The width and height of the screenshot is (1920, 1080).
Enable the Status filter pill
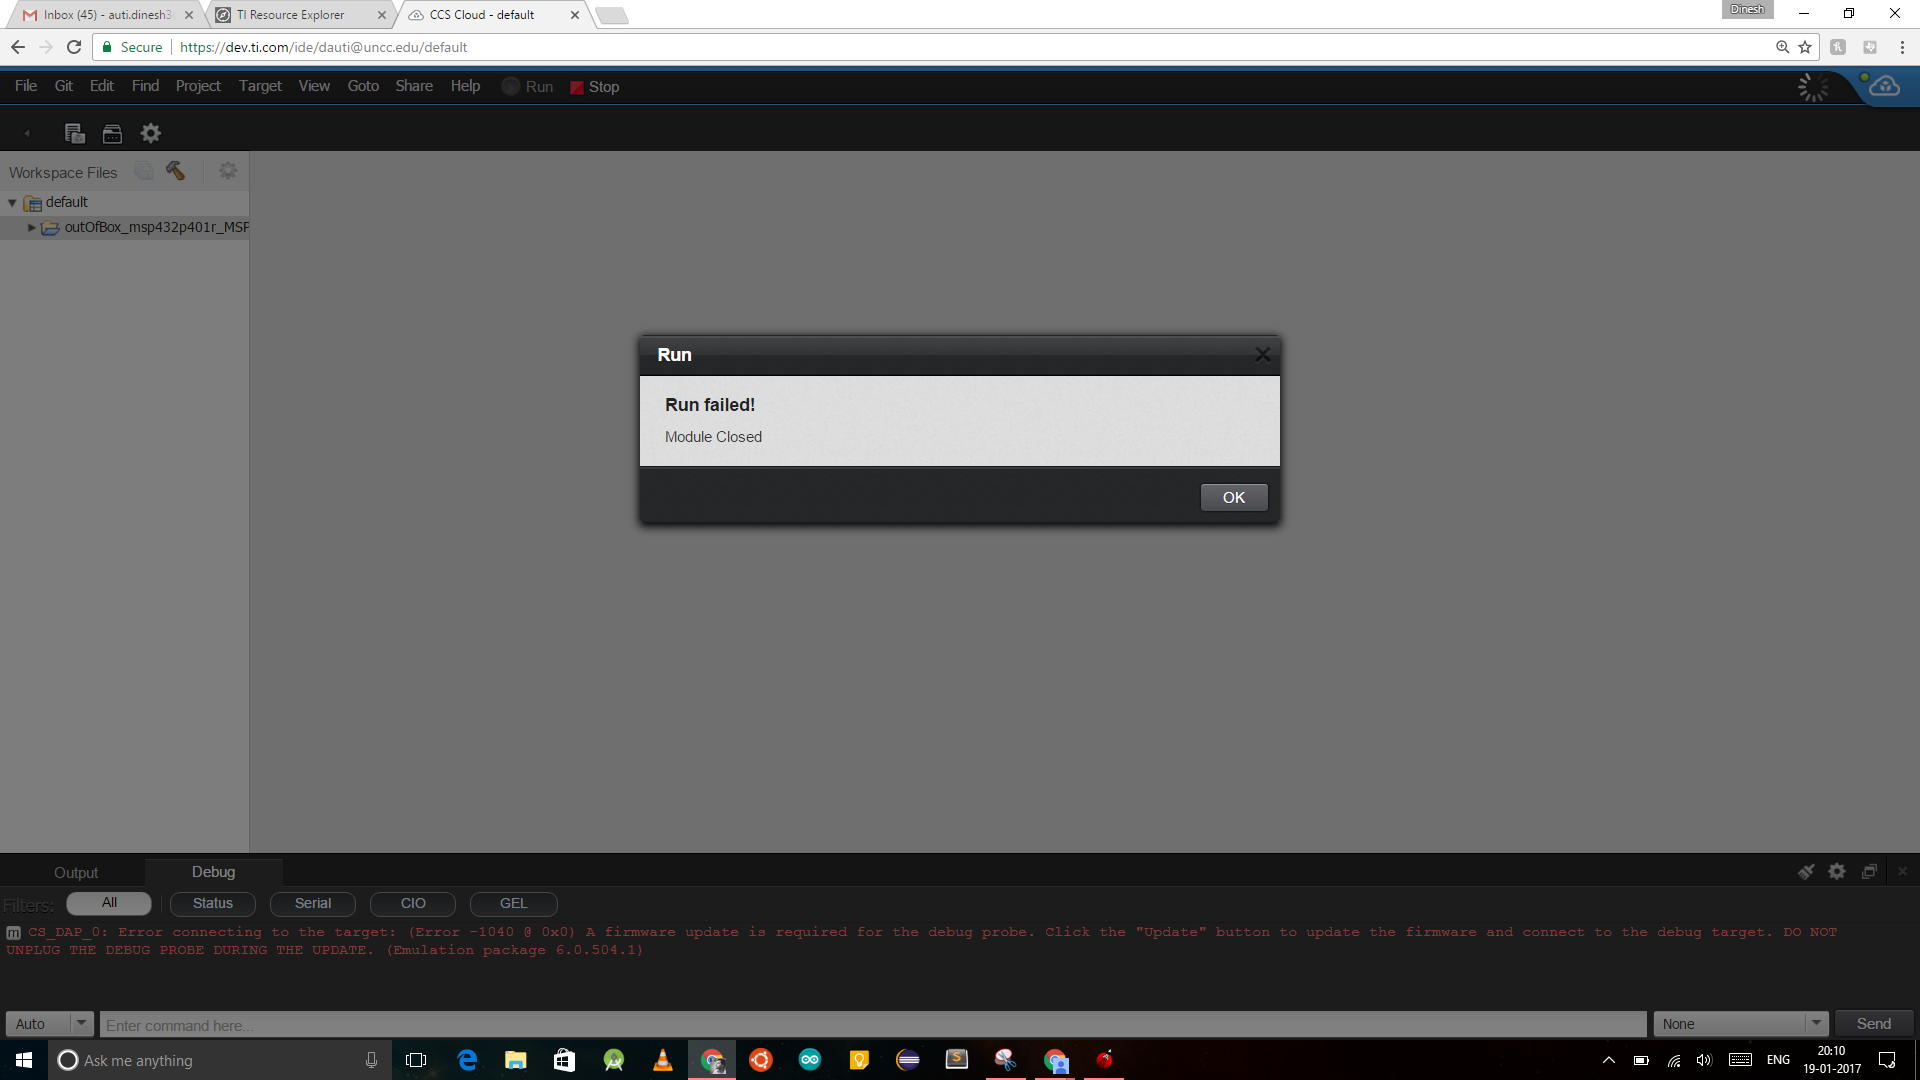pos(213,903)
